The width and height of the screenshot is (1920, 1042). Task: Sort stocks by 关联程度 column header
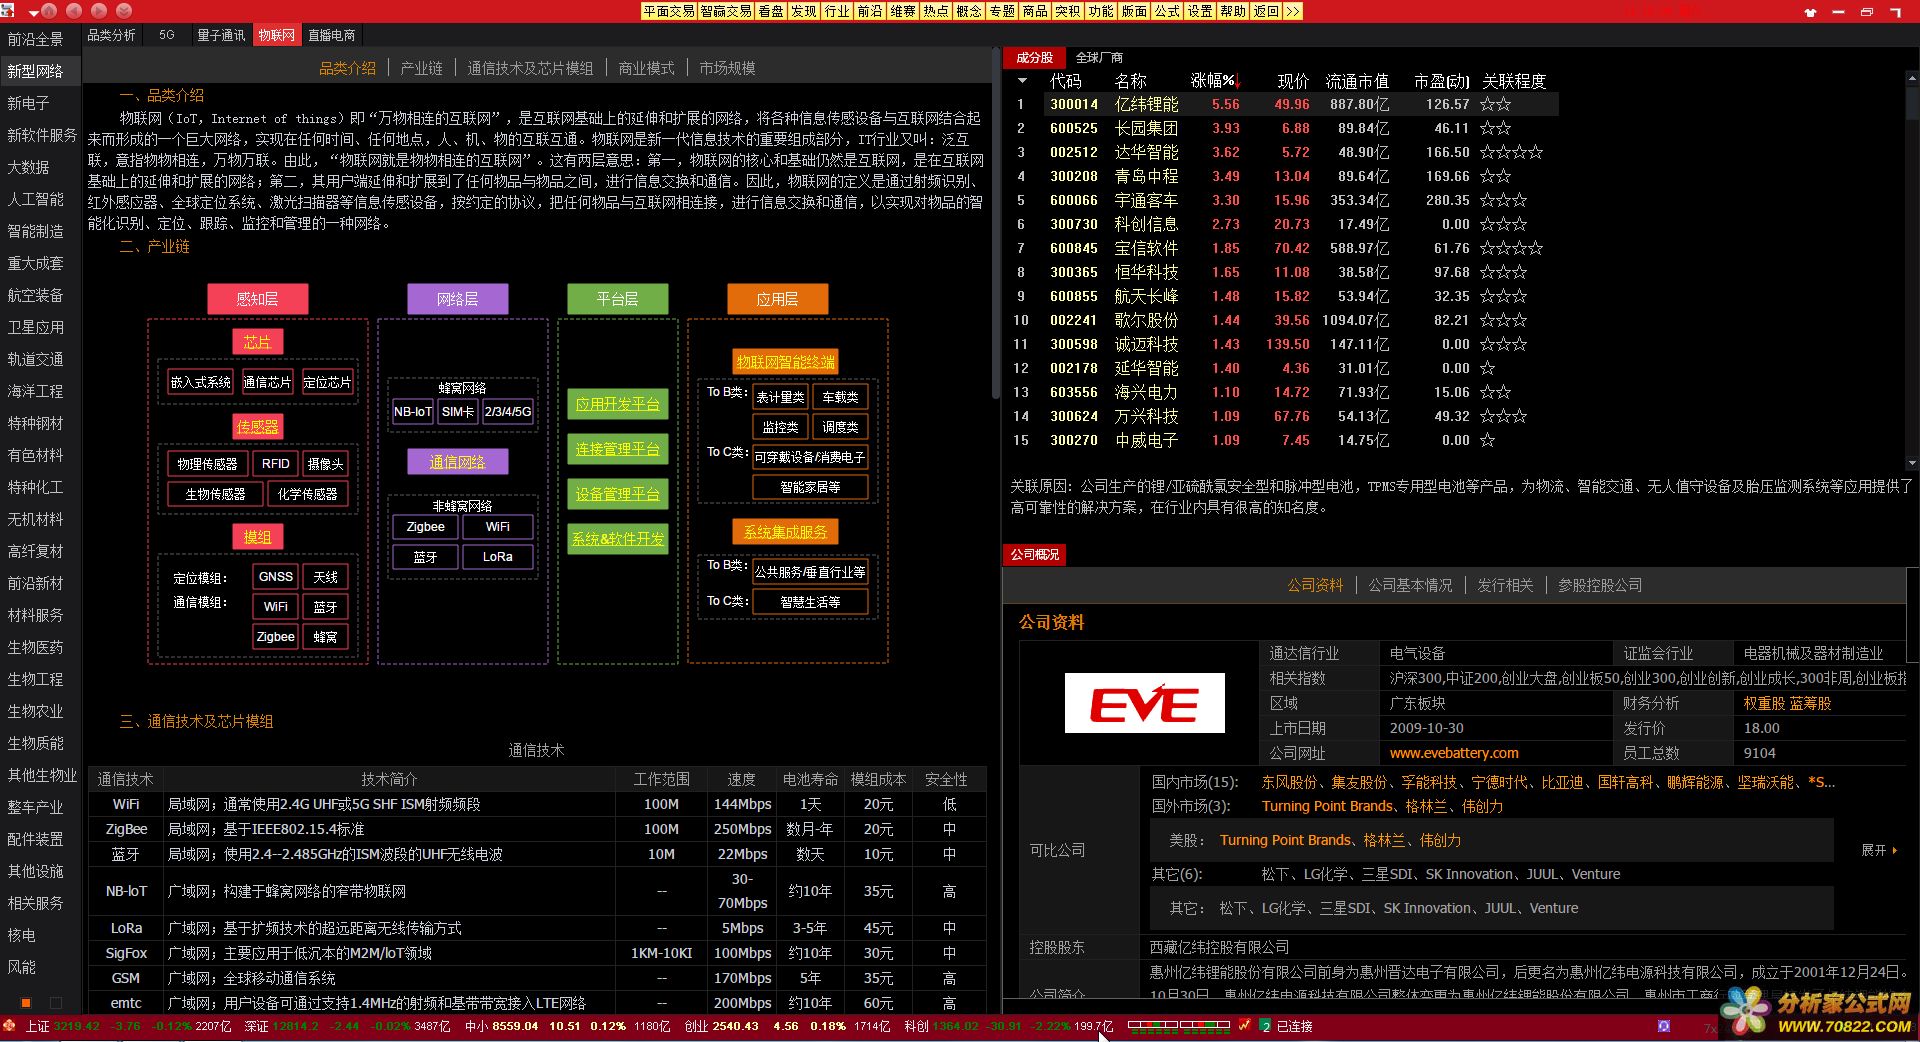tap(1514, 81)
